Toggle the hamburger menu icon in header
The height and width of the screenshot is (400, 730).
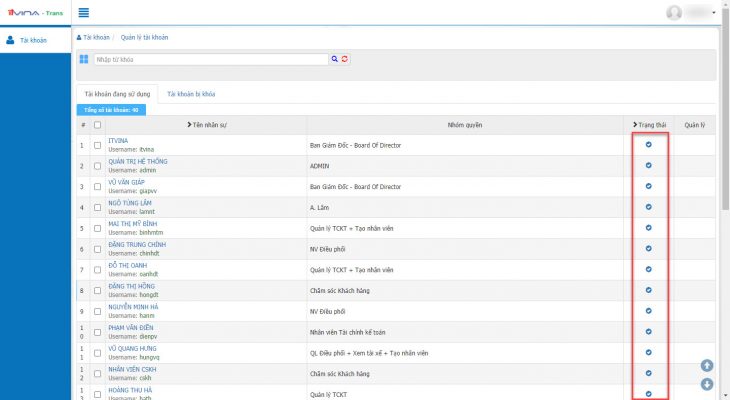[x=84, y=12]
